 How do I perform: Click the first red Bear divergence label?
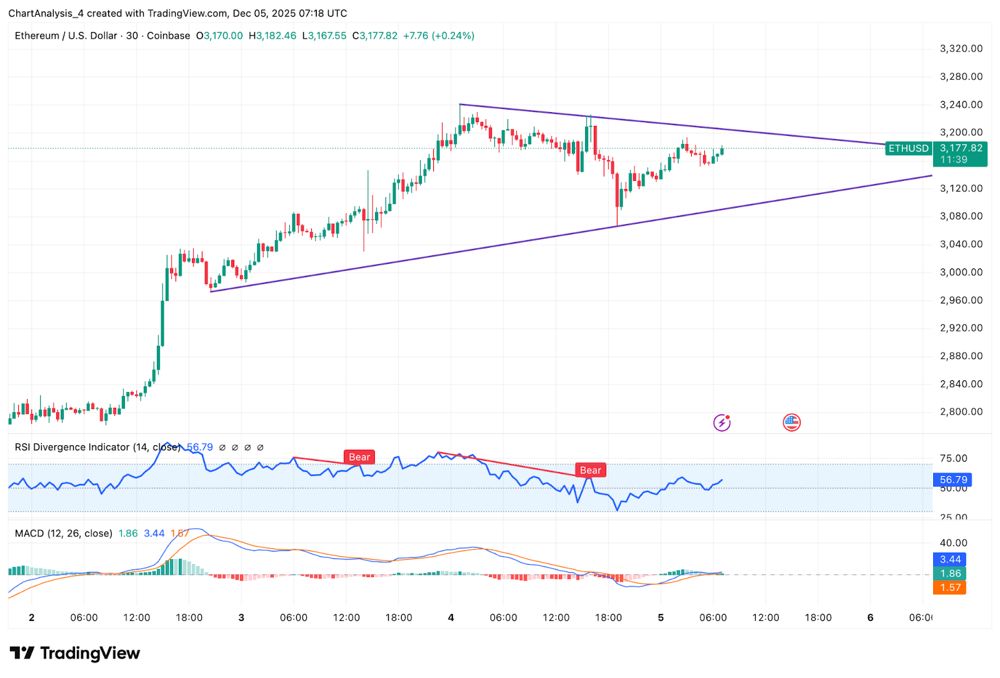359,457
